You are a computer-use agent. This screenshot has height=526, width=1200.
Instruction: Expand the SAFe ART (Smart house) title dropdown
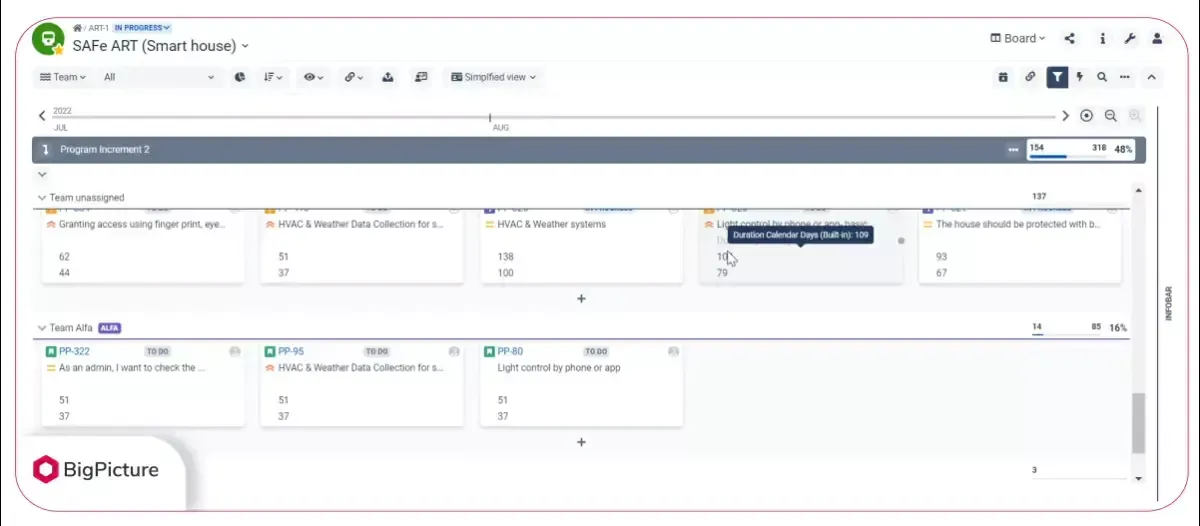point(245,46)
